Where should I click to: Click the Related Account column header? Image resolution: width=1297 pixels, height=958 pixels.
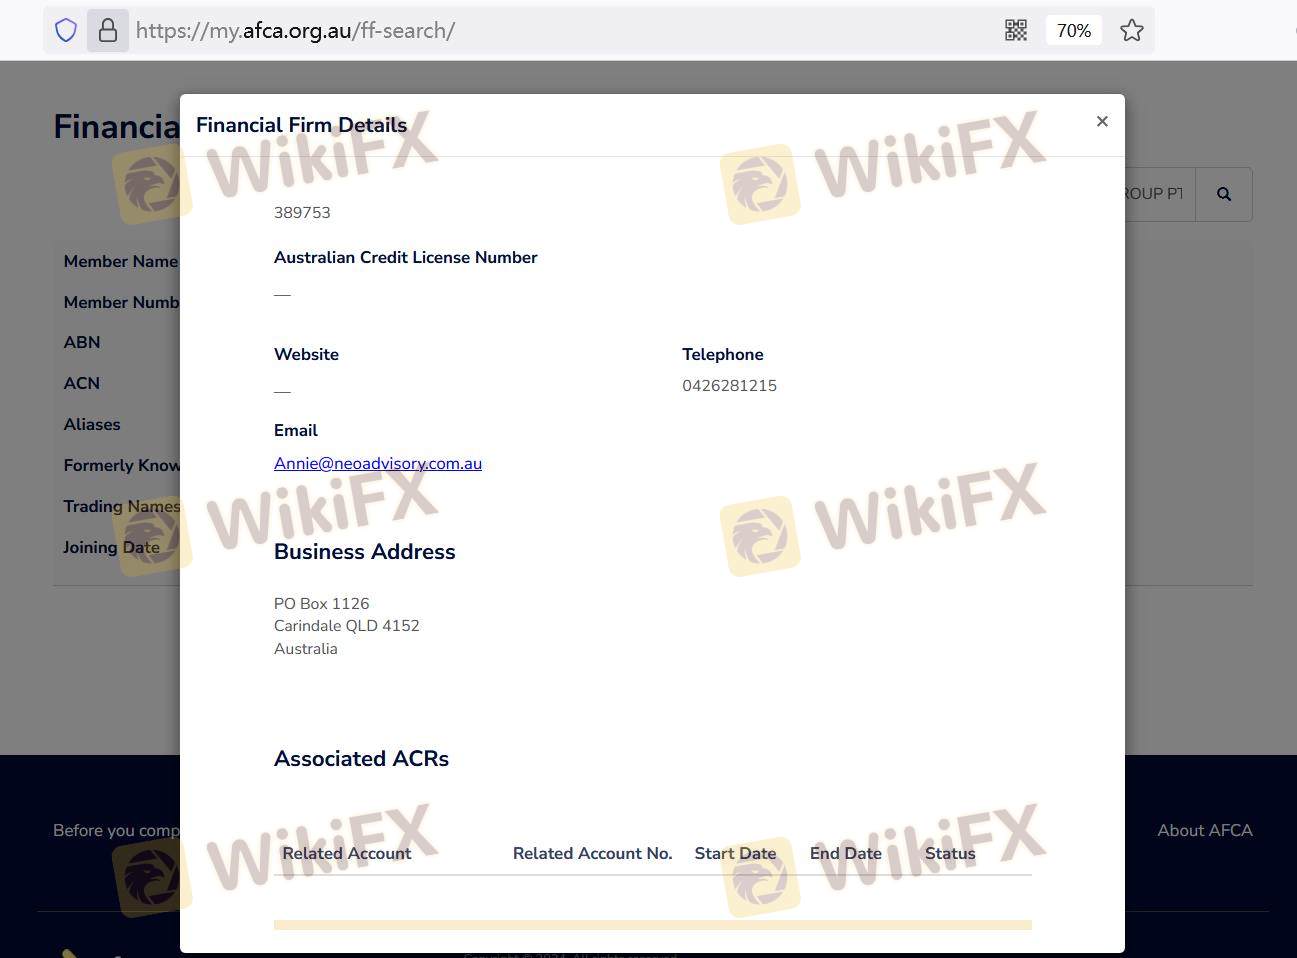(x=347, y=853)
